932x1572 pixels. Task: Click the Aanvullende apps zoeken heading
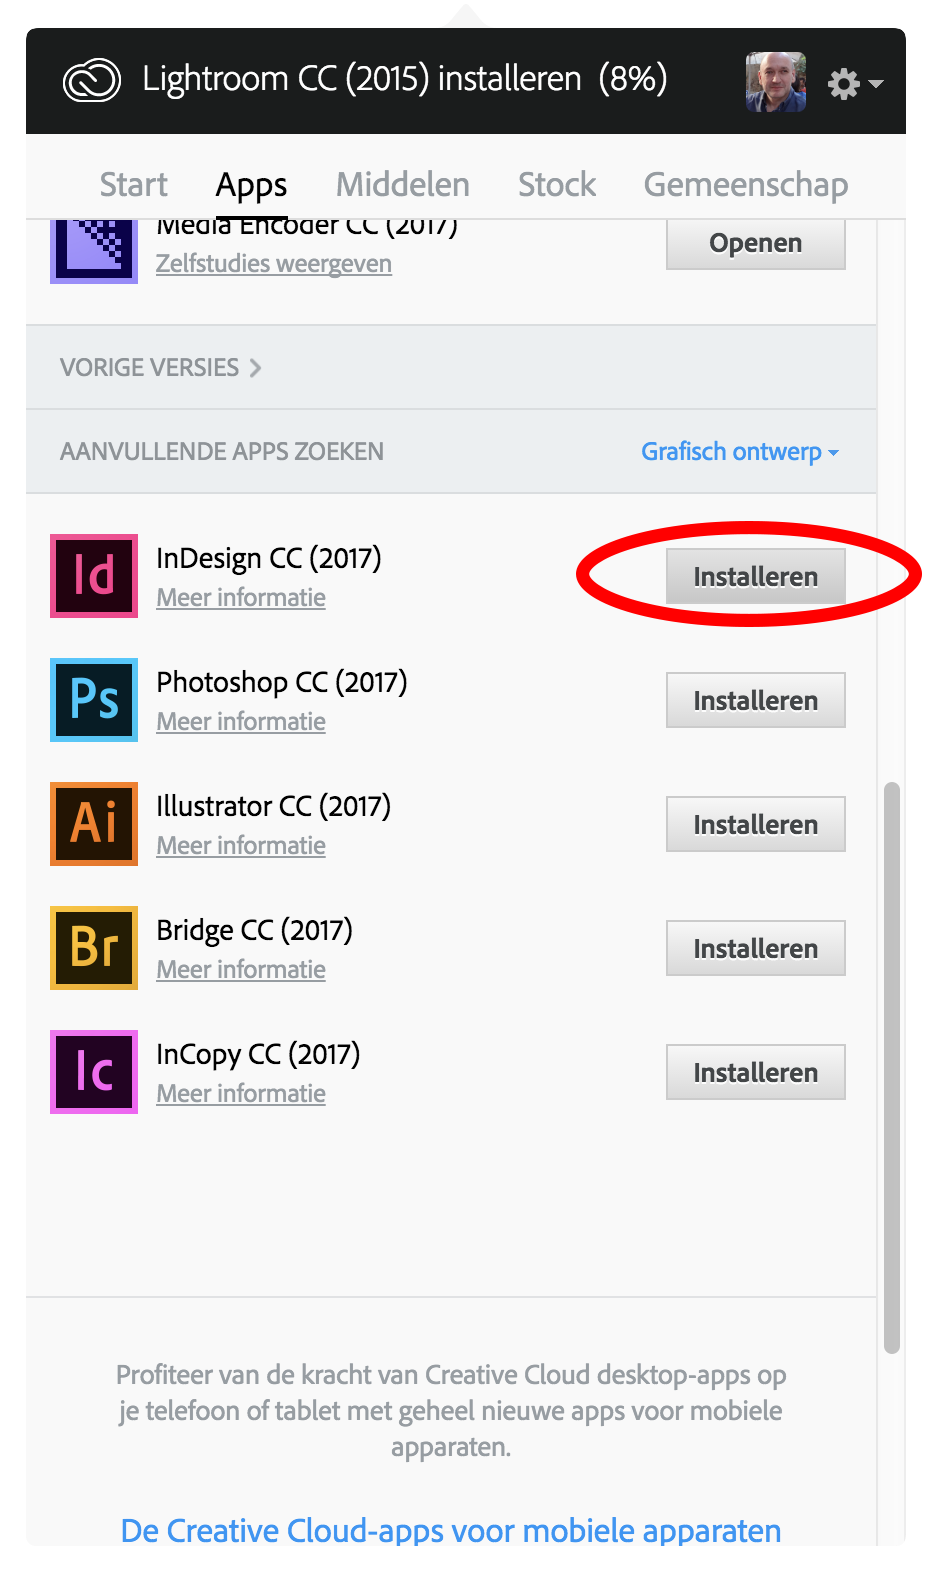(222, 452)
